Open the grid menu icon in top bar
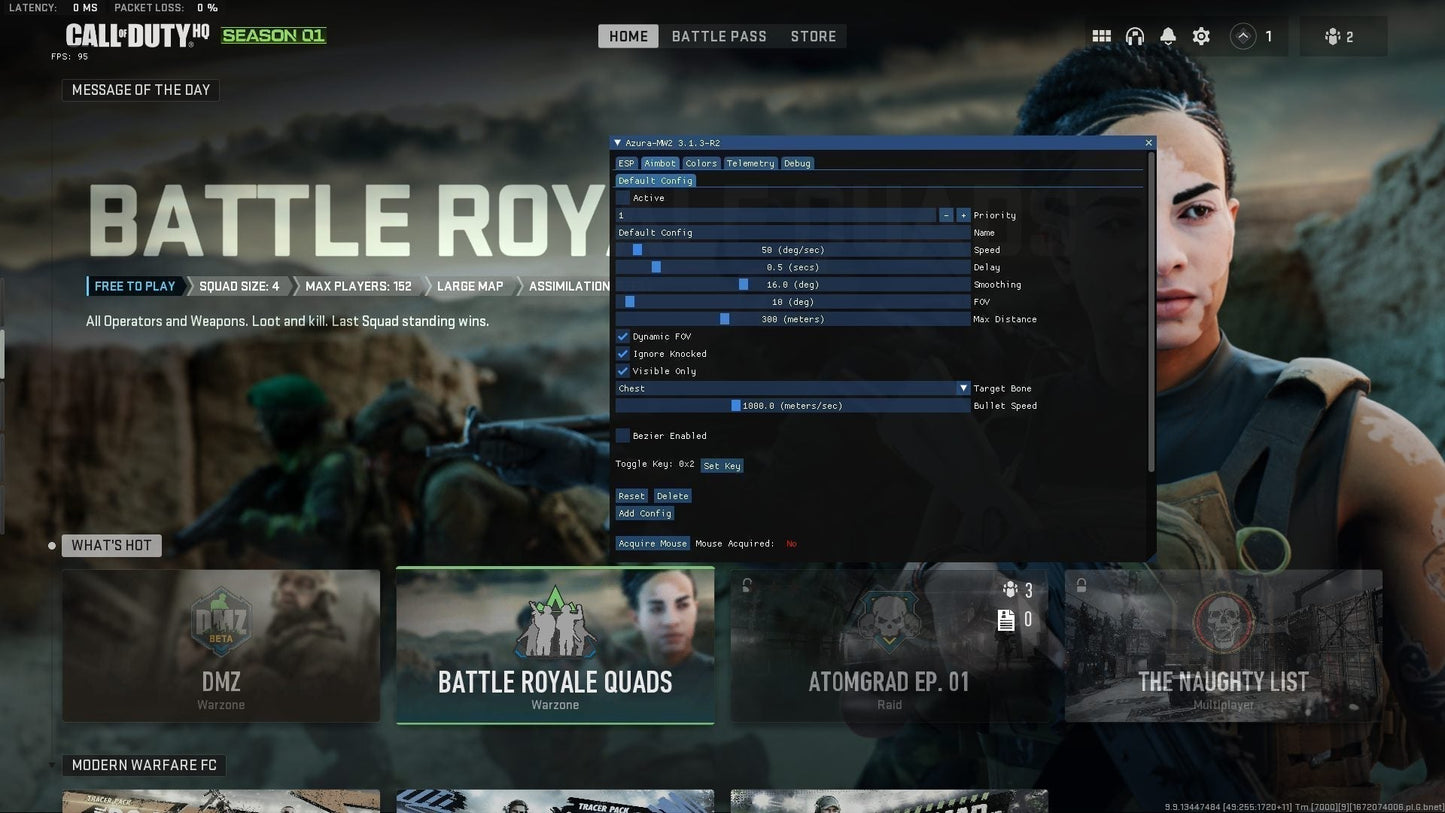The image size is (1445, 813). pyautogui.click(x=1101, y=36)
